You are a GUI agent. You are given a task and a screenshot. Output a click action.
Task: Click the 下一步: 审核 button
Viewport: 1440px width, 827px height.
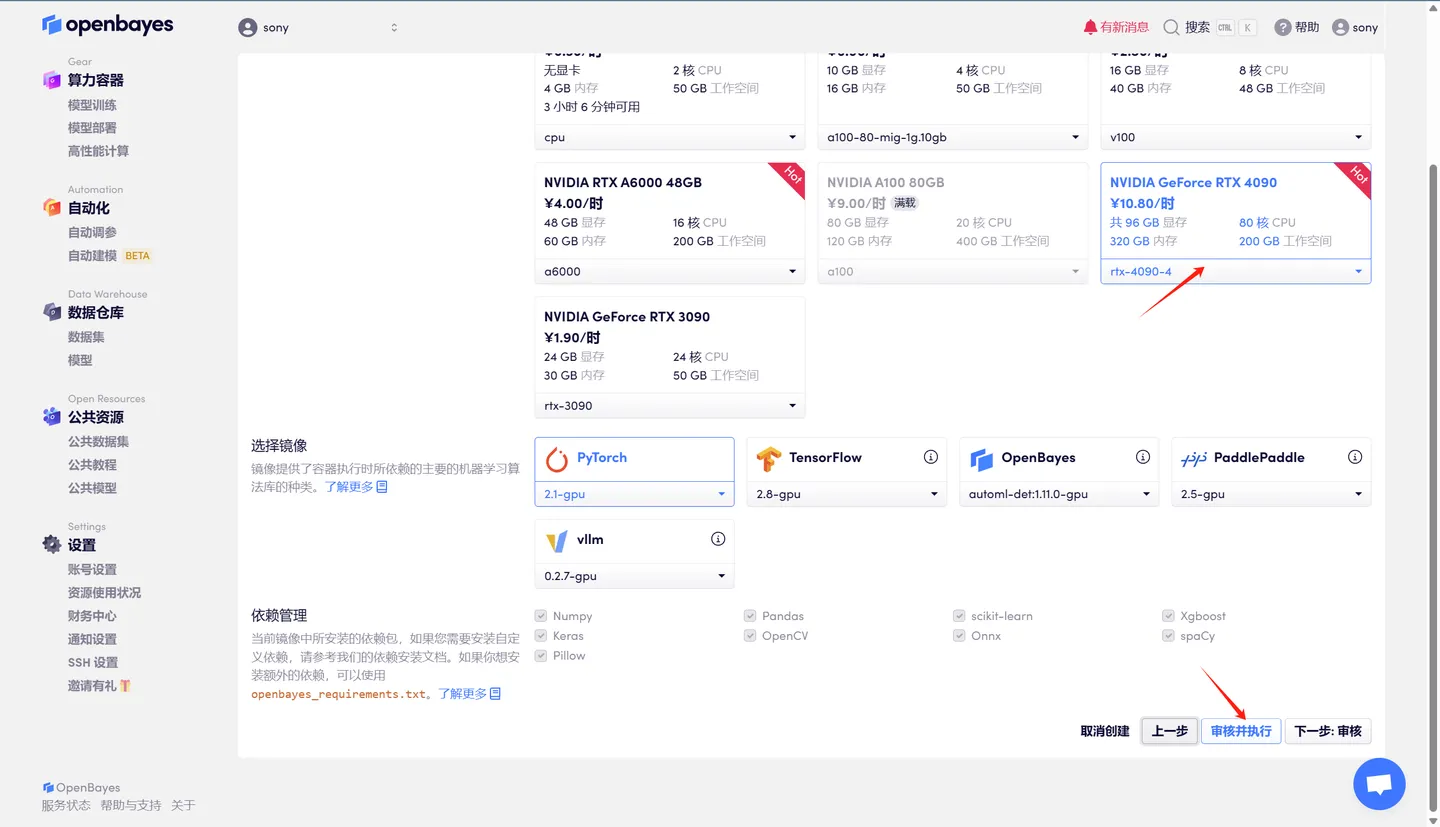[x=1328, y=731]
